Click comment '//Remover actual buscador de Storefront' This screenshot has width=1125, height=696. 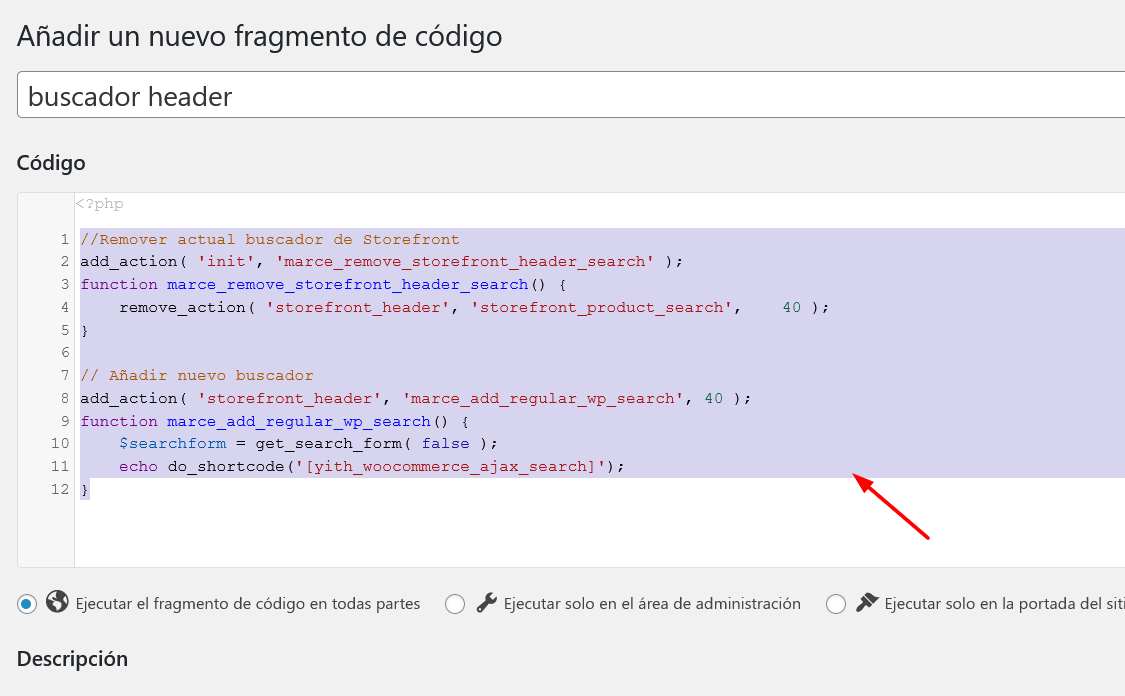pyautogui.click(x=270, y=240)
